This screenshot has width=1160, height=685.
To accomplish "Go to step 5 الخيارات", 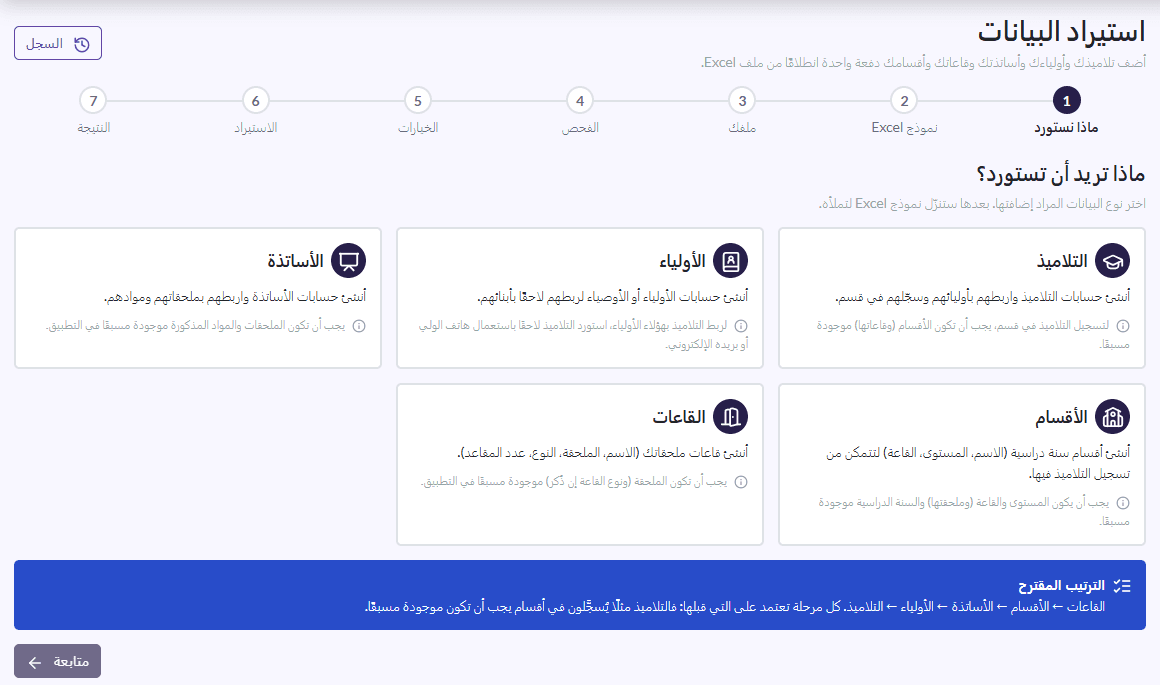I will tap(418, 111).
